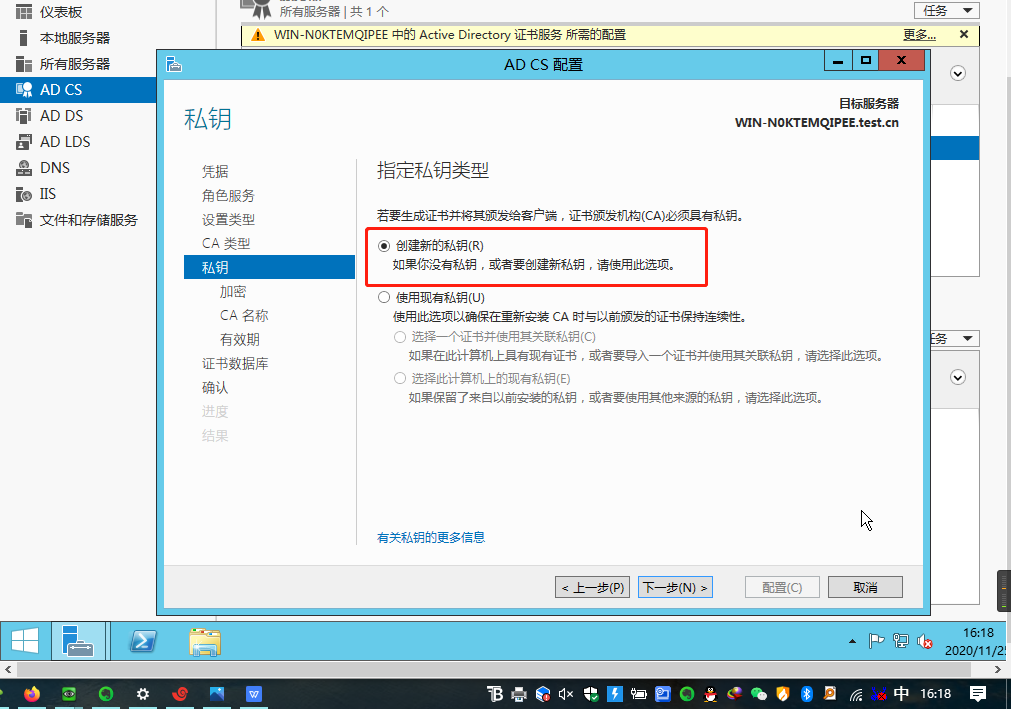Open the host notification center icon
This screenshot has height=709, width=1011.
(x=978, y=694)
